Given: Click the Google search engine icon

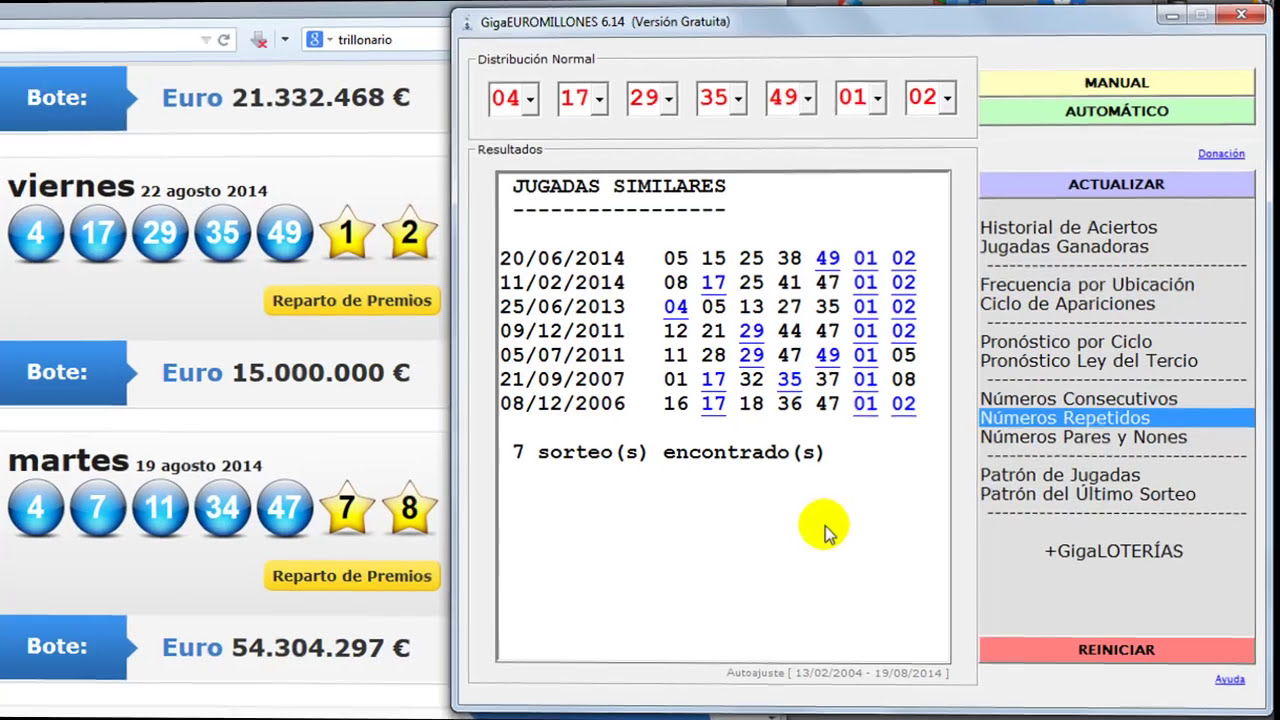Looking at the screenshot, I should [x=314, y=40].
